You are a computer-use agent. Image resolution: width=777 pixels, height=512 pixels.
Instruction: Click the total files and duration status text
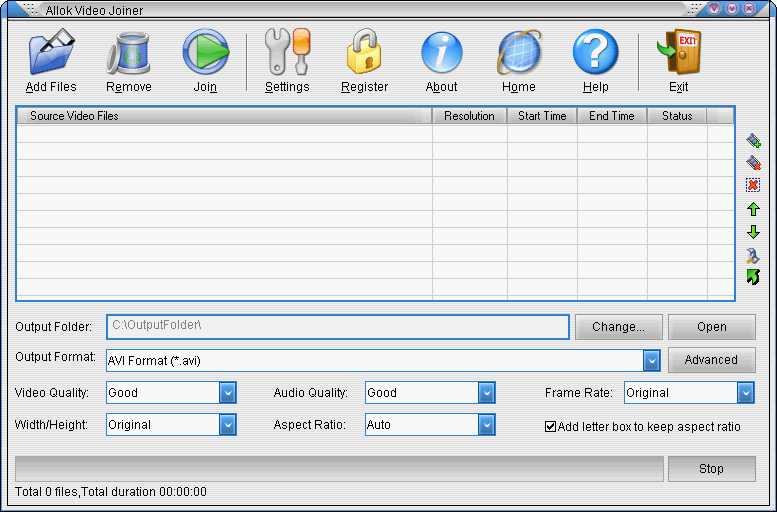tap(111, 492)
